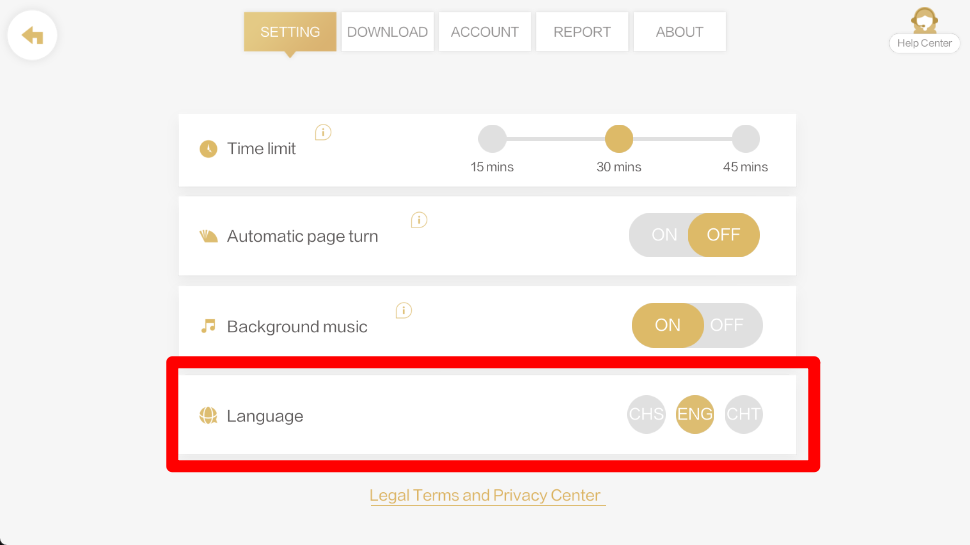Switch to the DOWNLOAD tab

[387, 32]
